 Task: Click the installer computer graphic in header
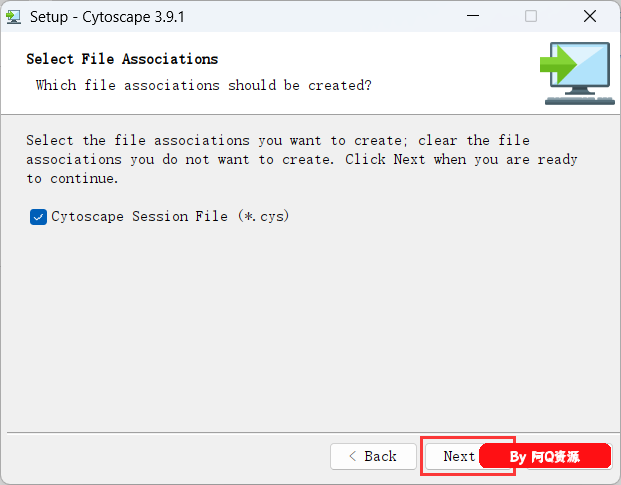click(x=577, y=73)
